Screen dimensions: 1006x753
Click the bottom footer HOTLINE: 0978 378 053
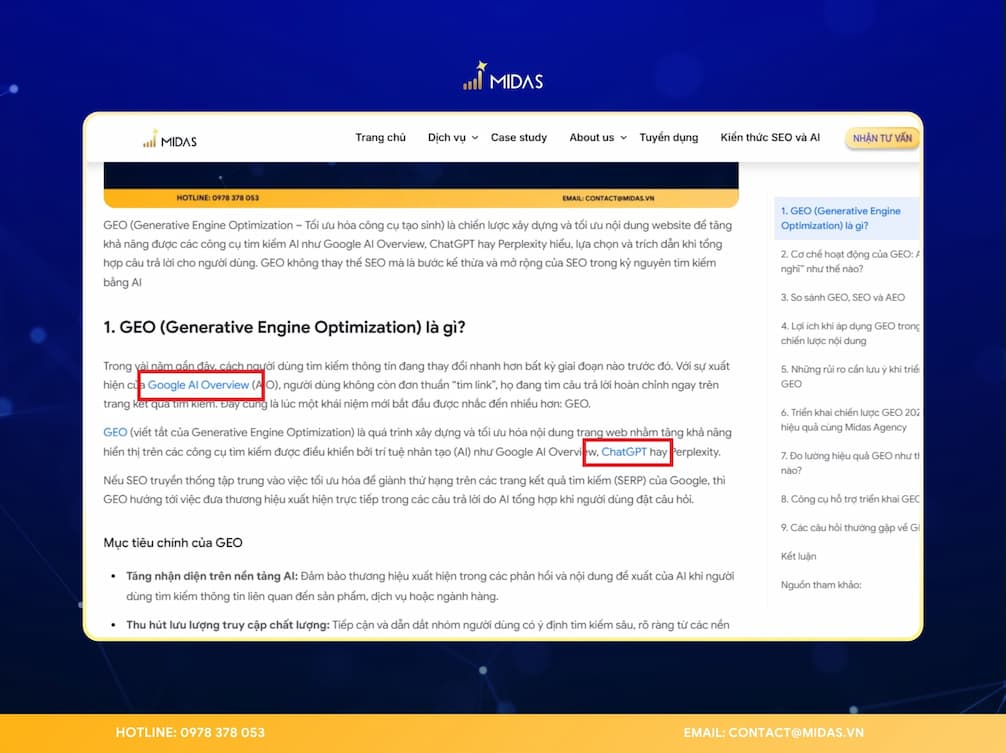(190, 732)
